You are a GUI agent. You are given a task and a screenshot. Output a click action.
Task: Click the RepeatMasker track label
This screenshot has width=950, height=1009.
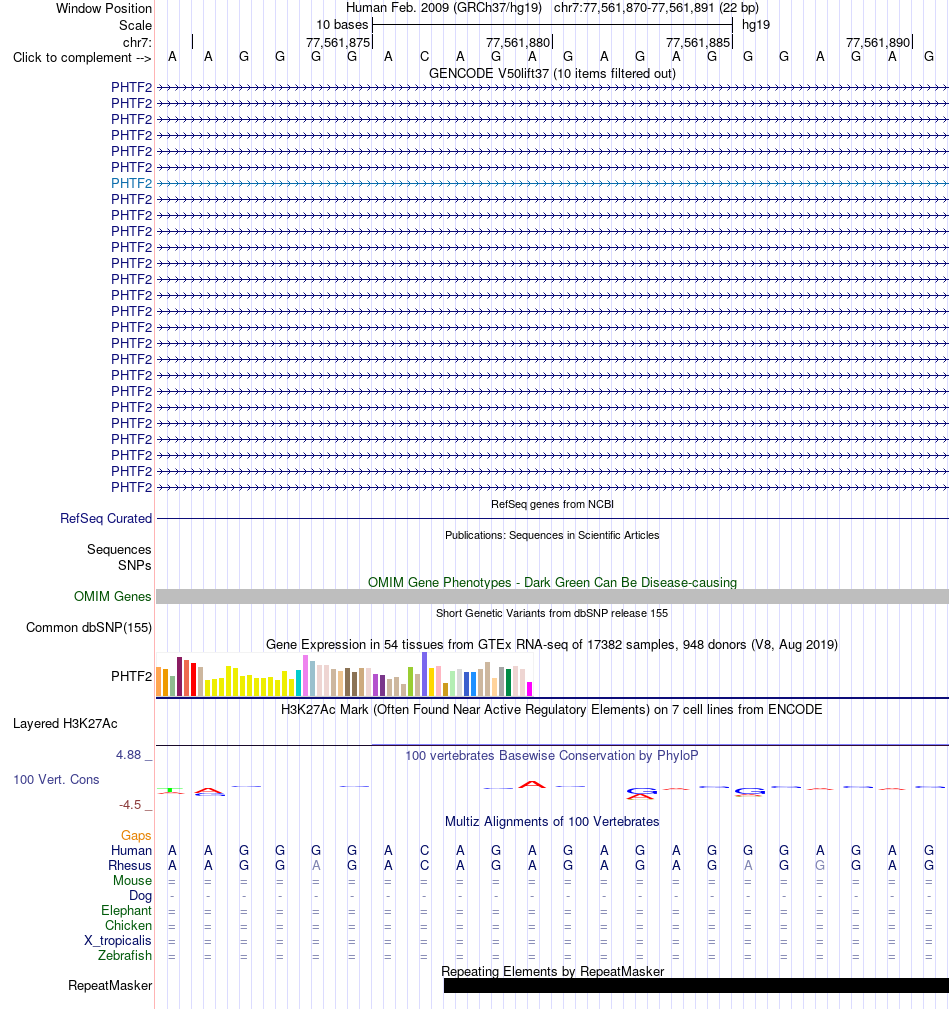point(110,985)
